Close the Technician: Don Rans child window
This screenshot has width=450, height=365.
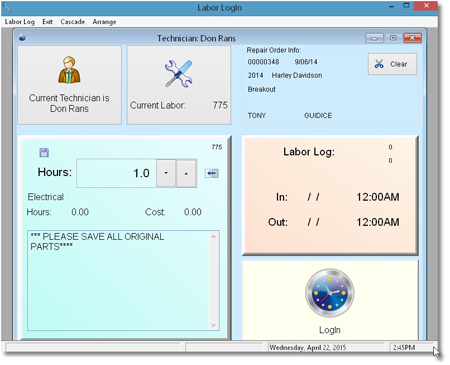(412, 38)
